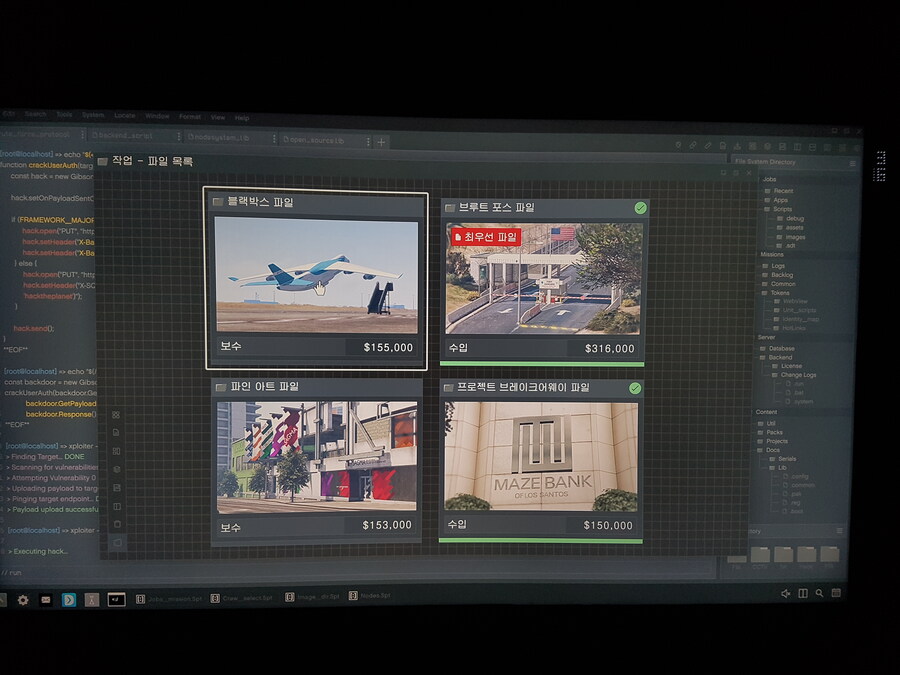Click green checkmark on 프로젝트 브레이크어웨이 파일 card
900x675 pixels.
(x=635, y=388)
